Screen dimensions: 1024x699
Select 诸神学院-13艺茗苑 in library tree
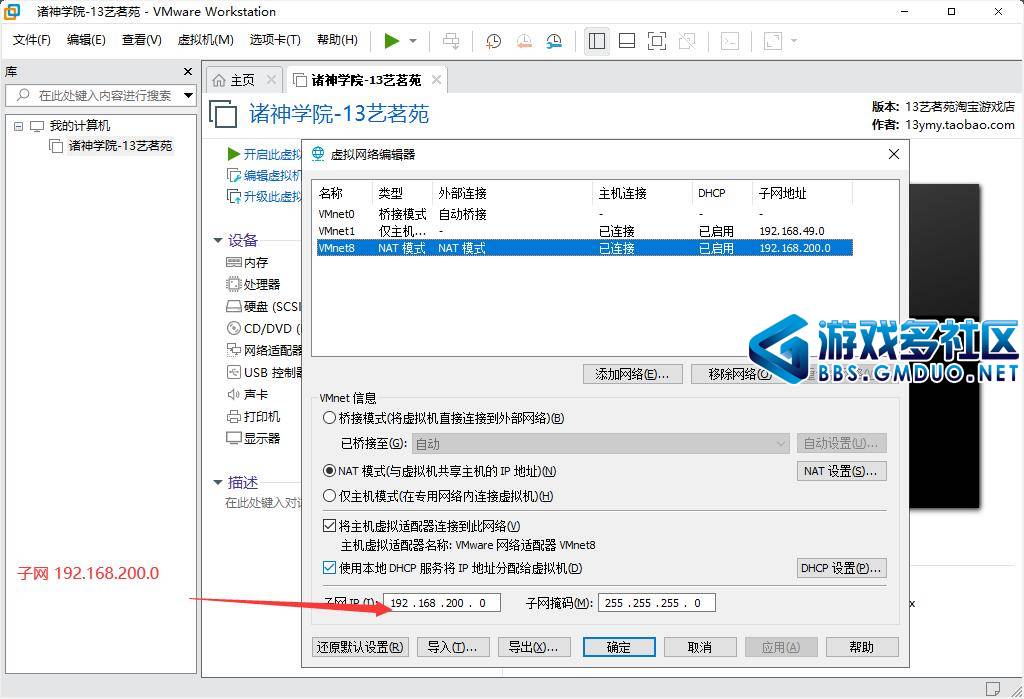point(120,146)
